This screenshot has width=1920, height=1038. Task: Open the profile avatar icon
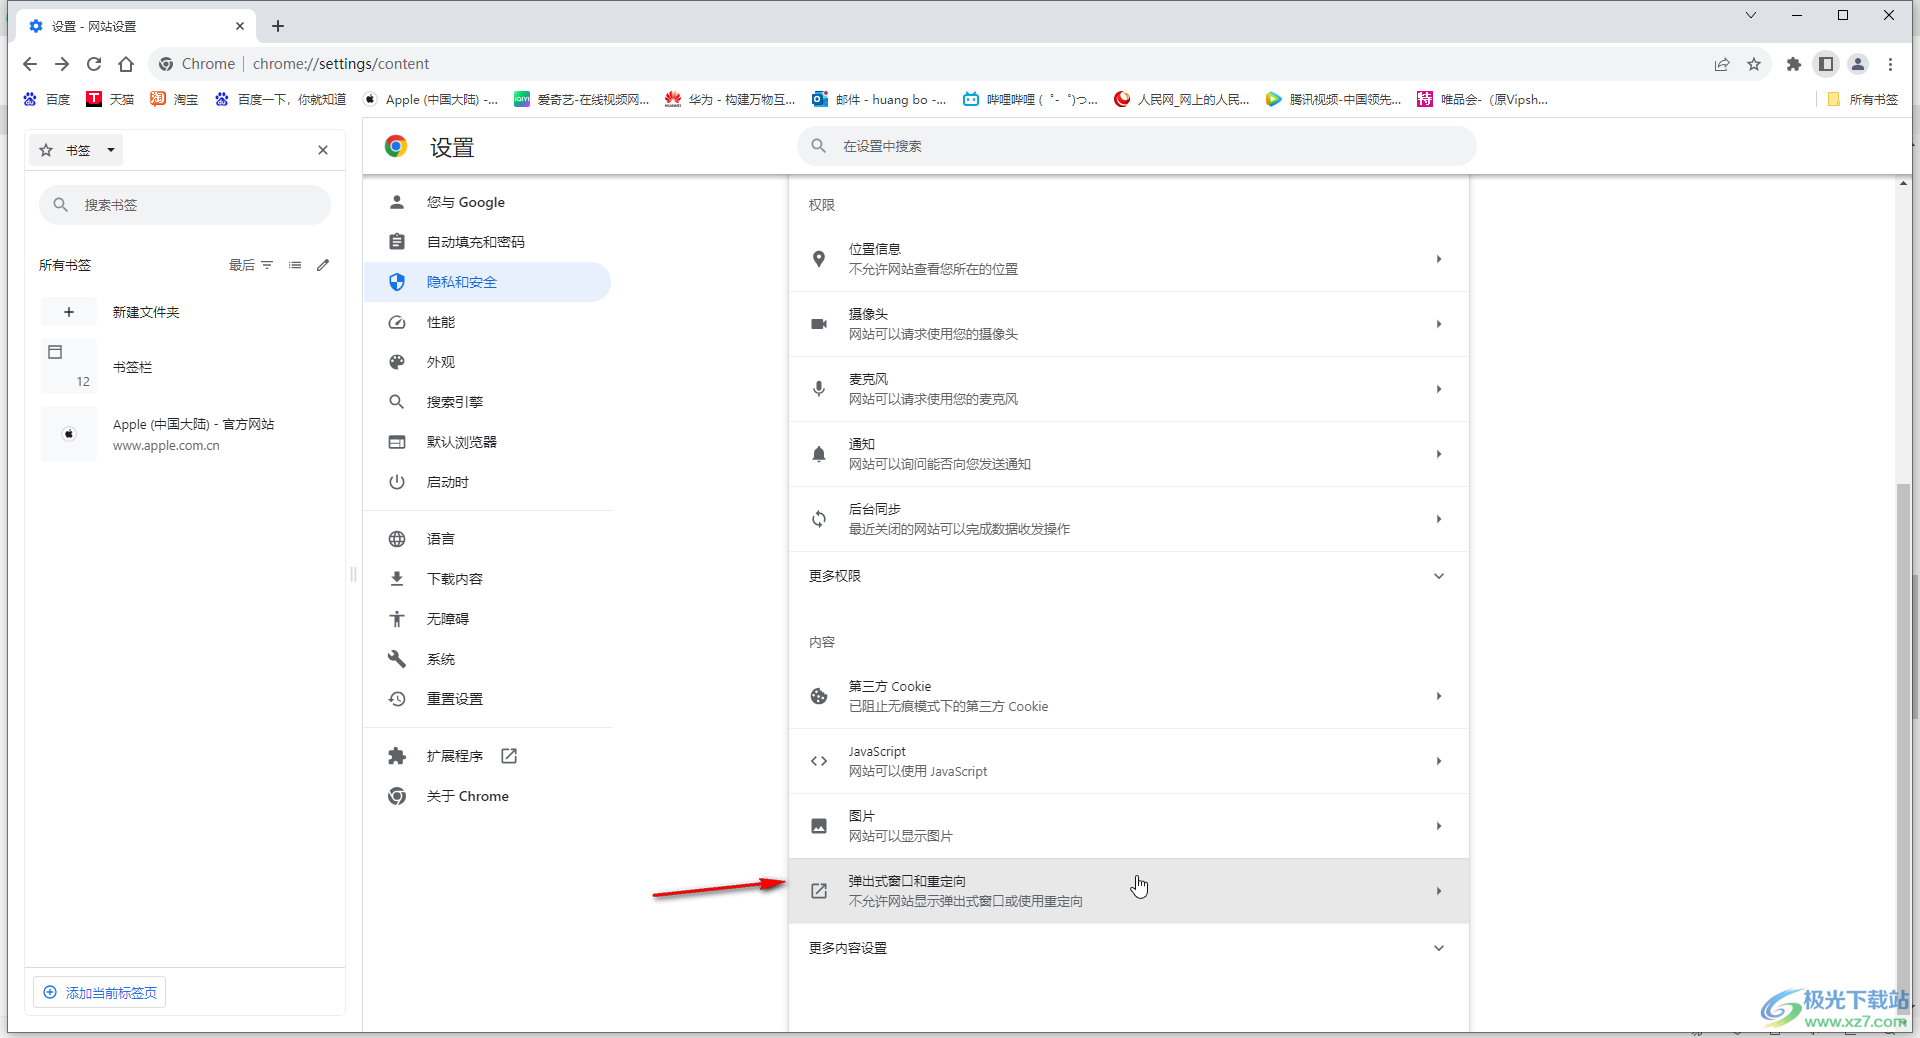(x=1858, y=64)
